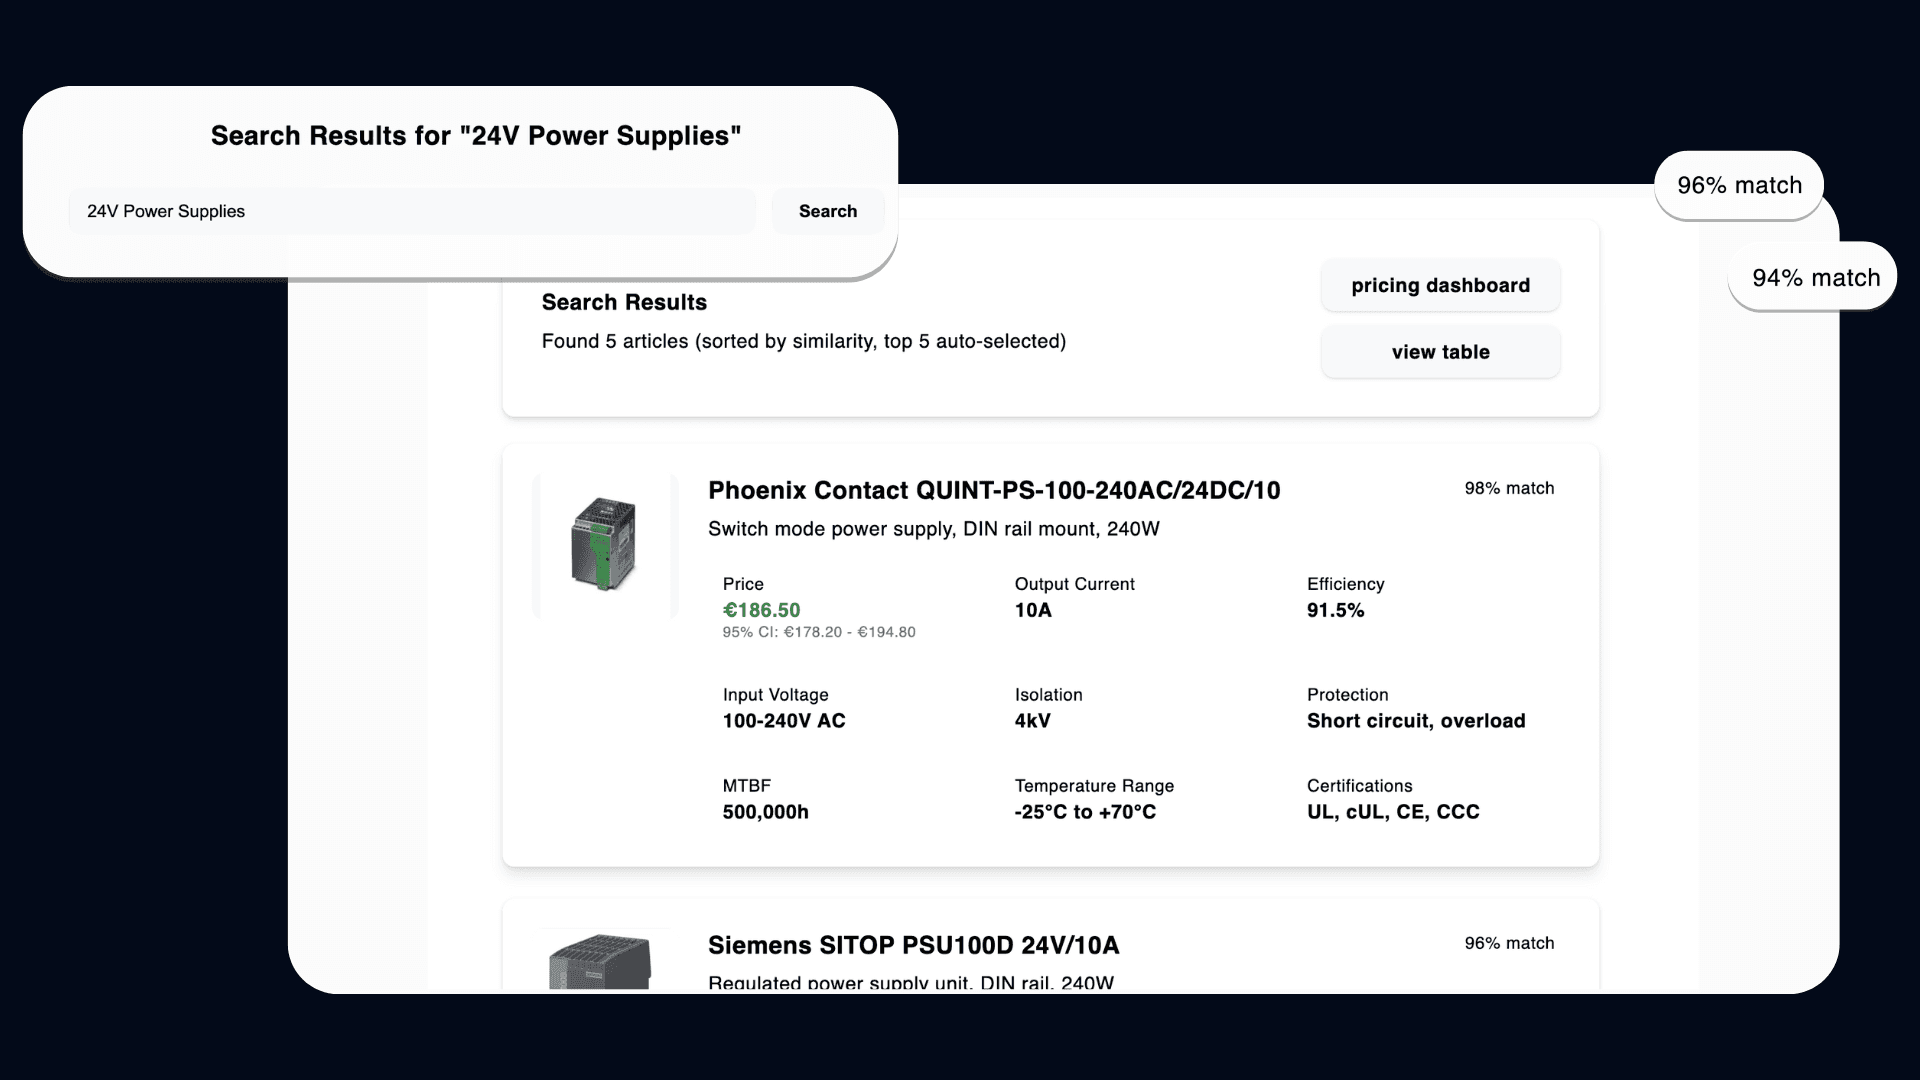Select the 94% match badge

click(x=1815, y=277)
